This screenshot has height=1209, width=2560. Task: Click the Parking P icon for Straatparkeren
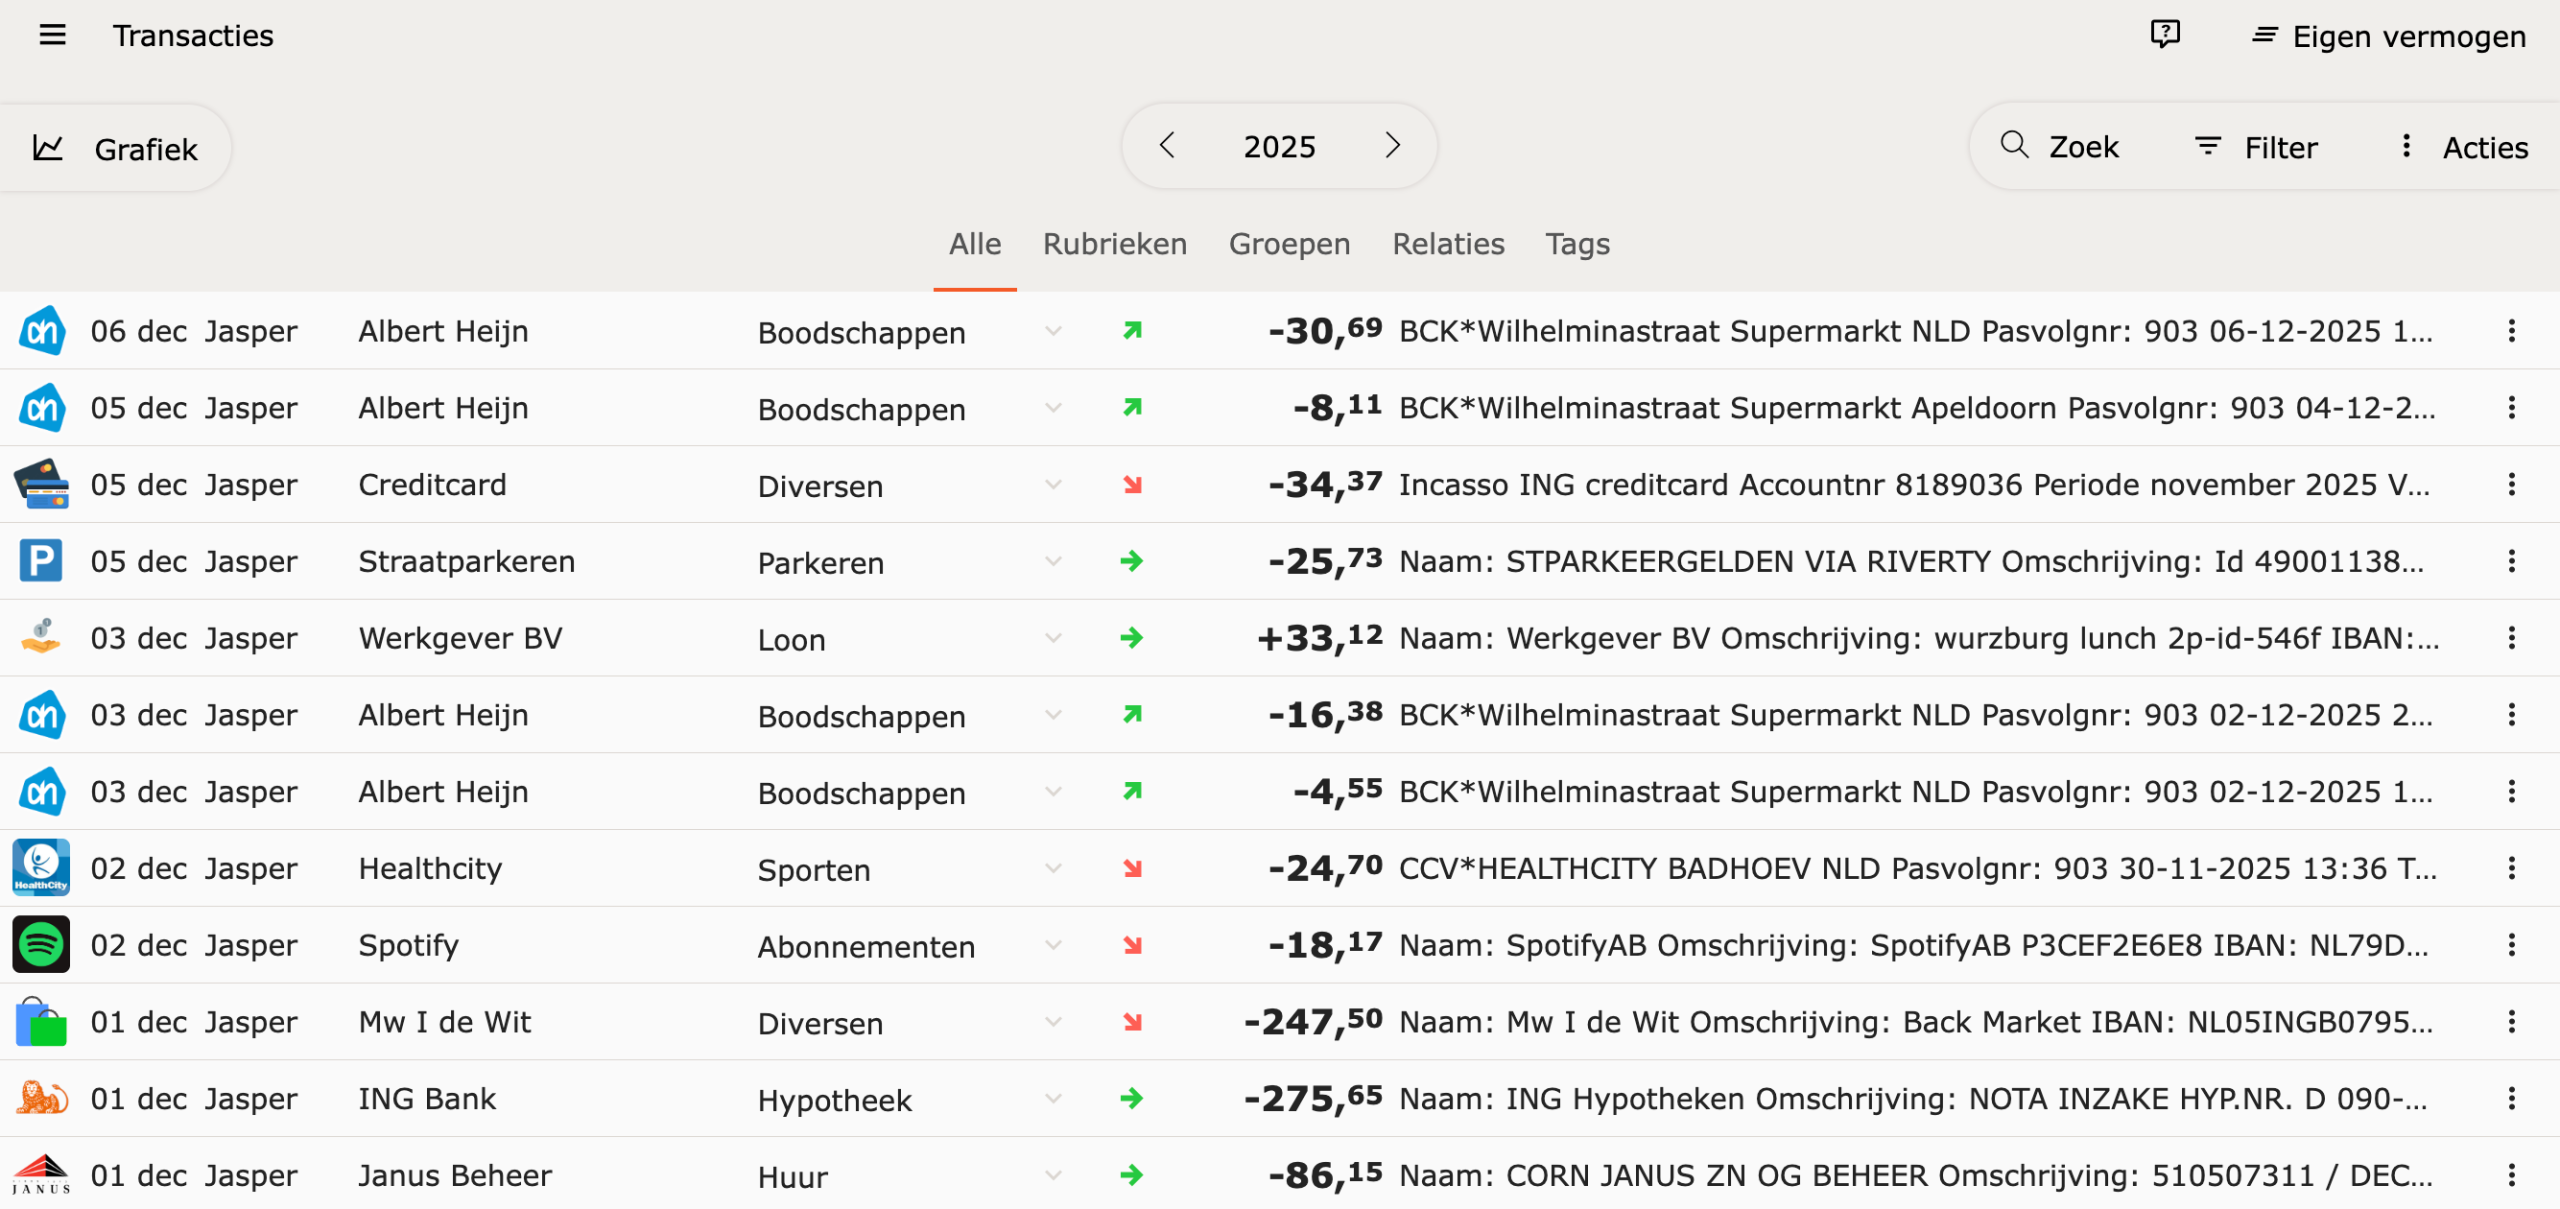pos(42,561)
